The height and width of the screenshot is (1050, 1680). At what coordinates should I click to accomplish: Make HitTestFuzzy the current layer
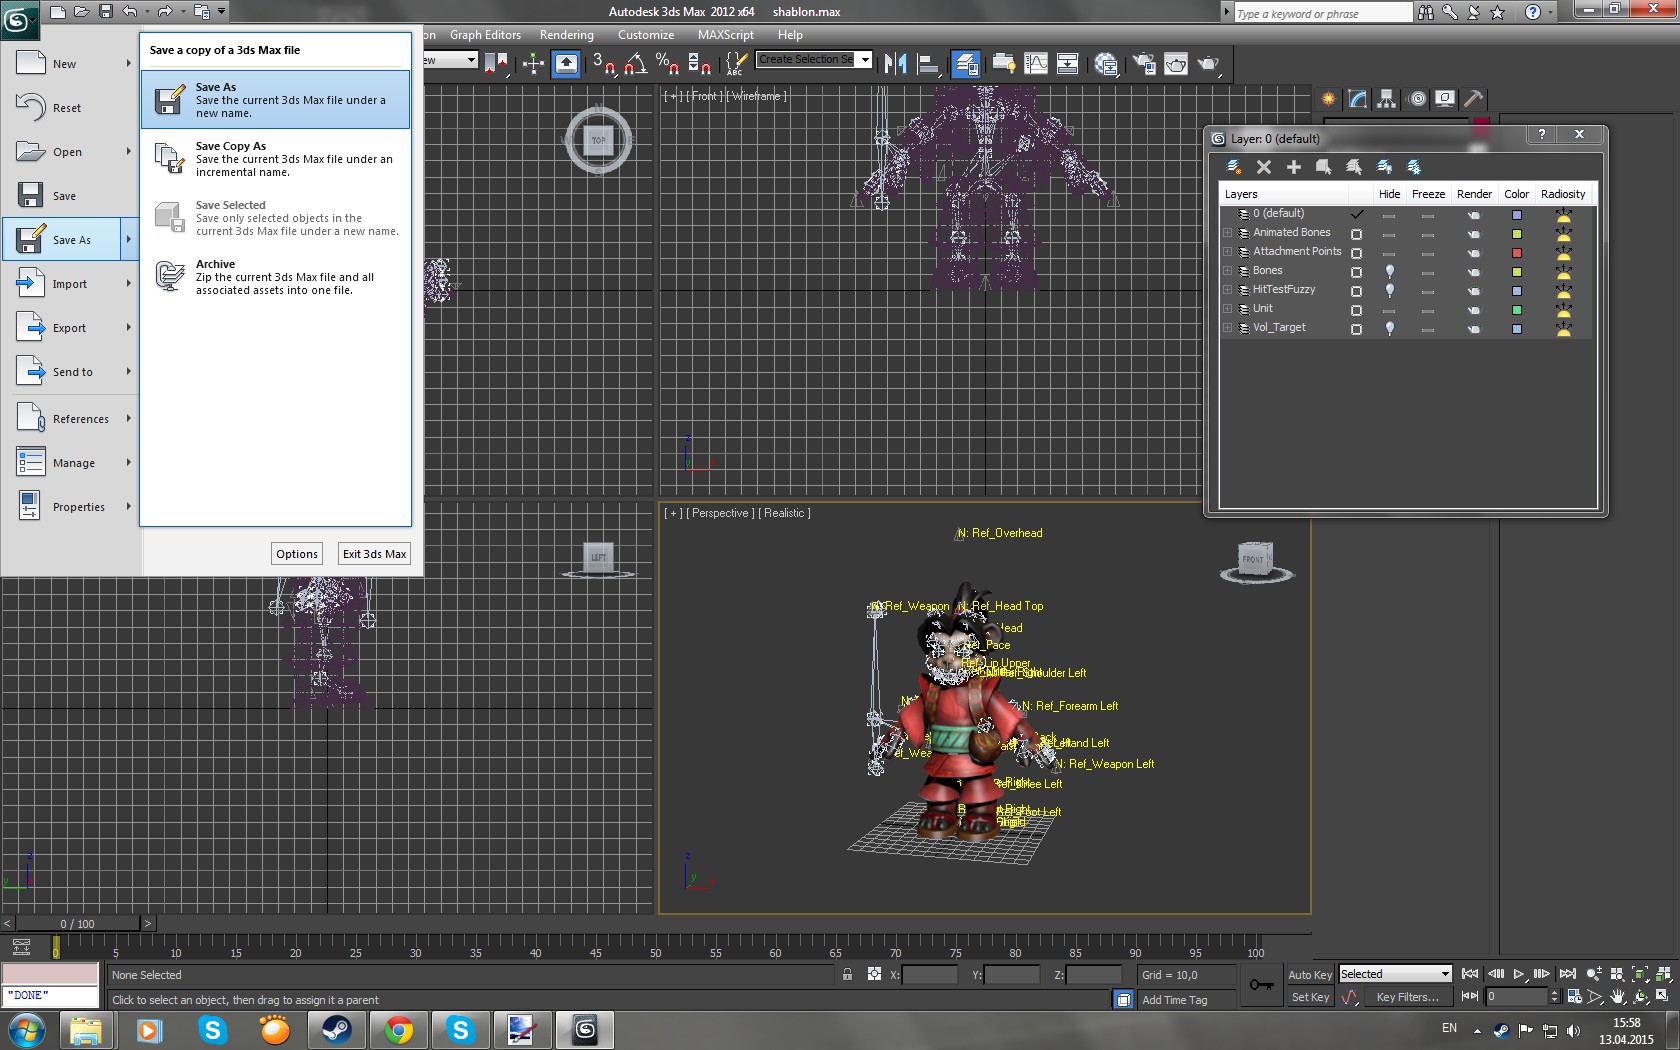point(1356,291)
